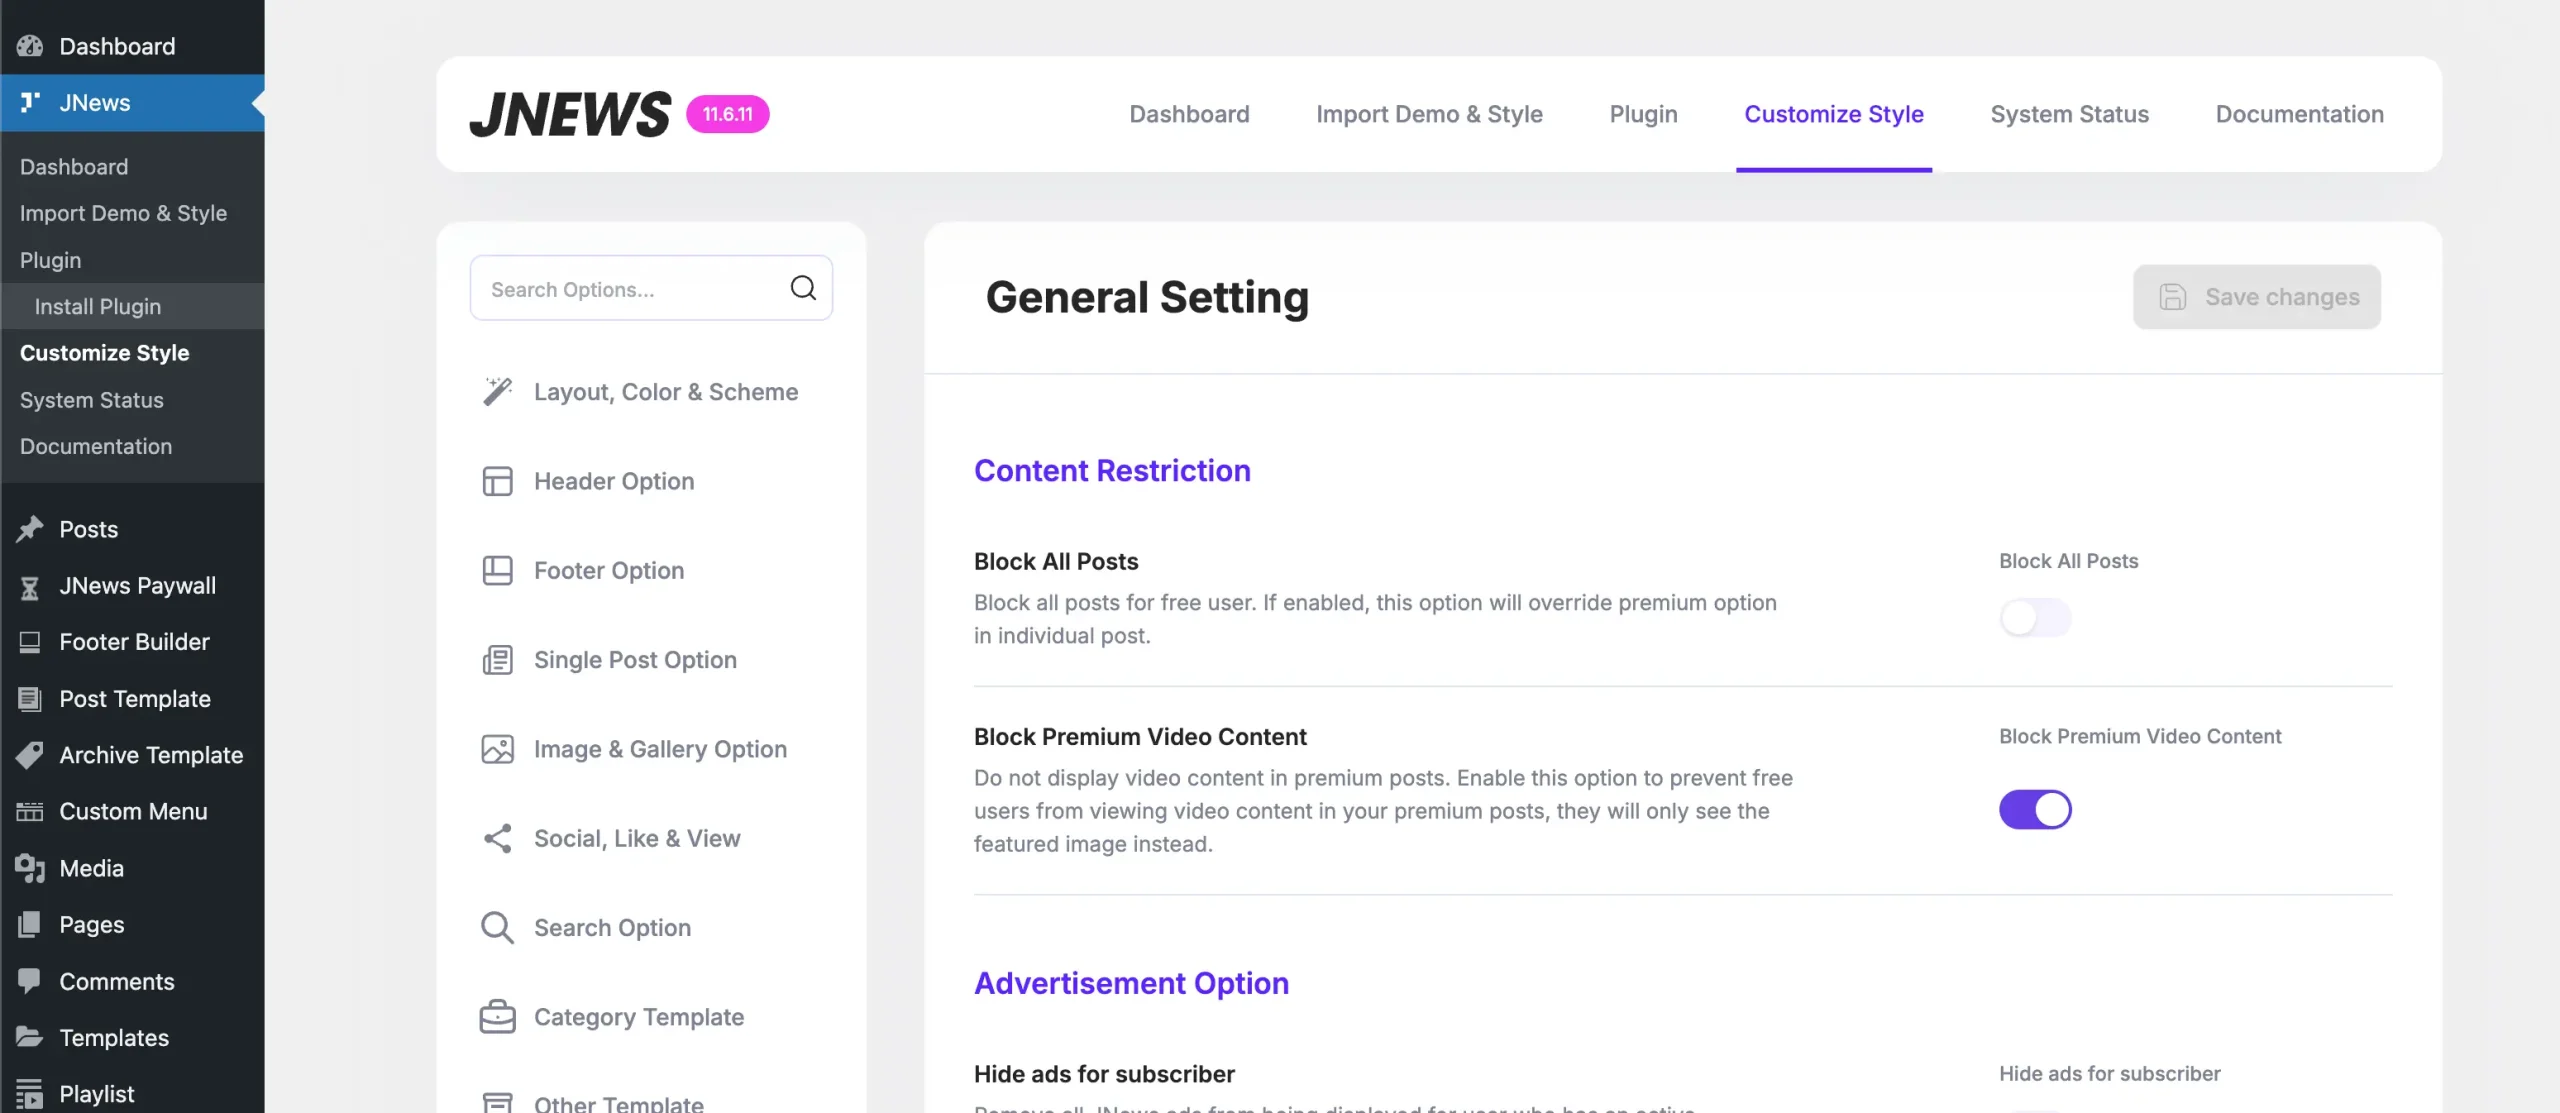Open Posts in the WordPress sidebar
The image size is (2560, 1113).
pyautogui.click(x=88, y=529)
